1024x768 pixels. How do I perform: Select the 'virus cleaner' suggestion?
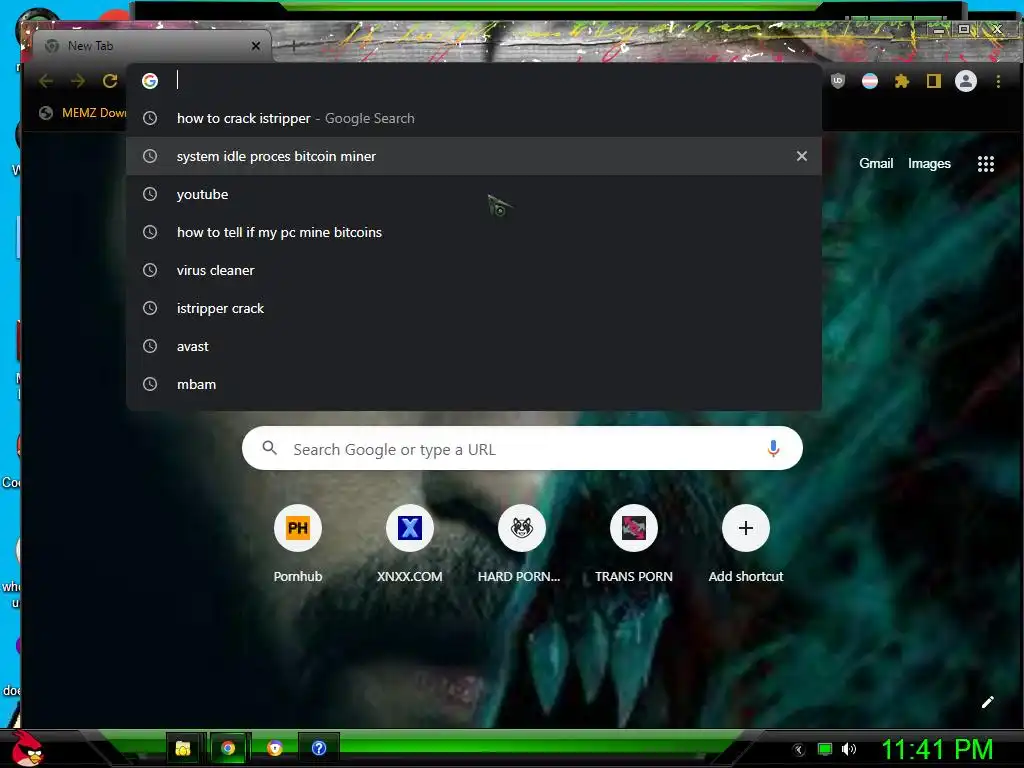pyautogui.click(x=473, y=270)
